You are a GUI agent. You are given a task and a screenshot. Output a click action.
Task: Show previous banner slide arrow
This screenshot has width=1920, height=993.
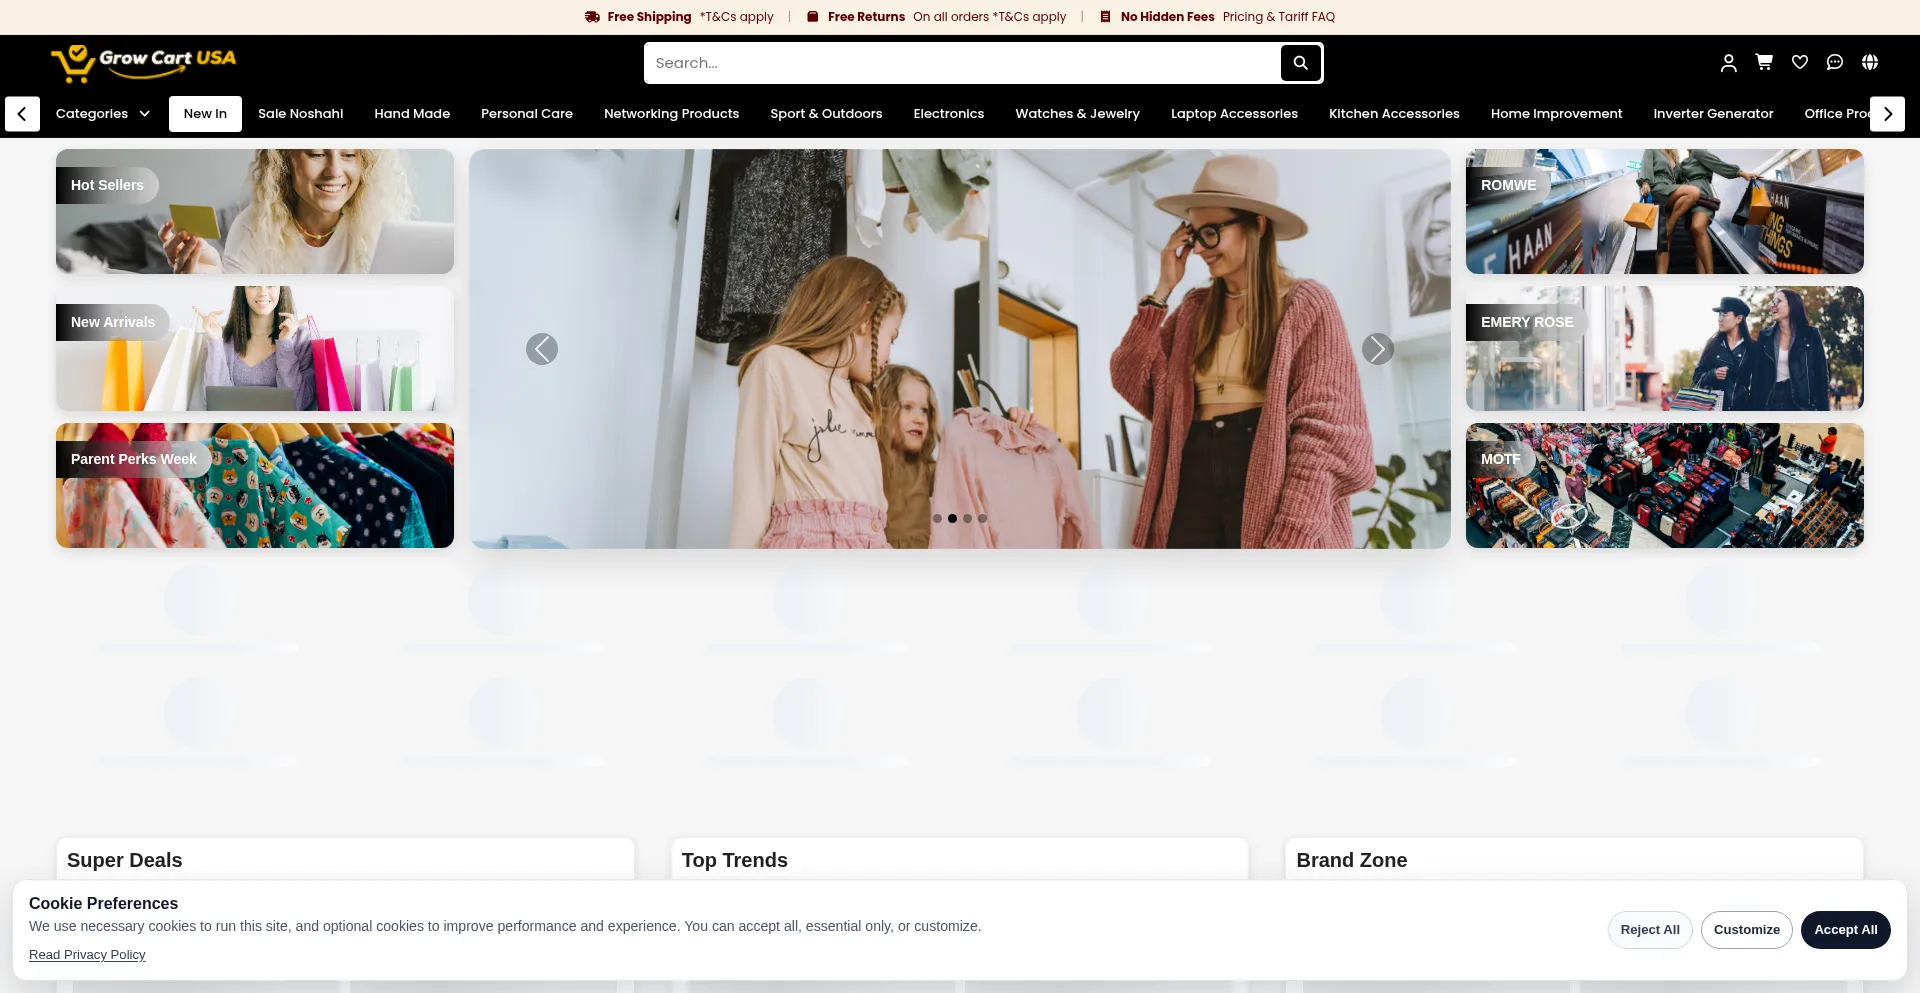pos(542,349)
